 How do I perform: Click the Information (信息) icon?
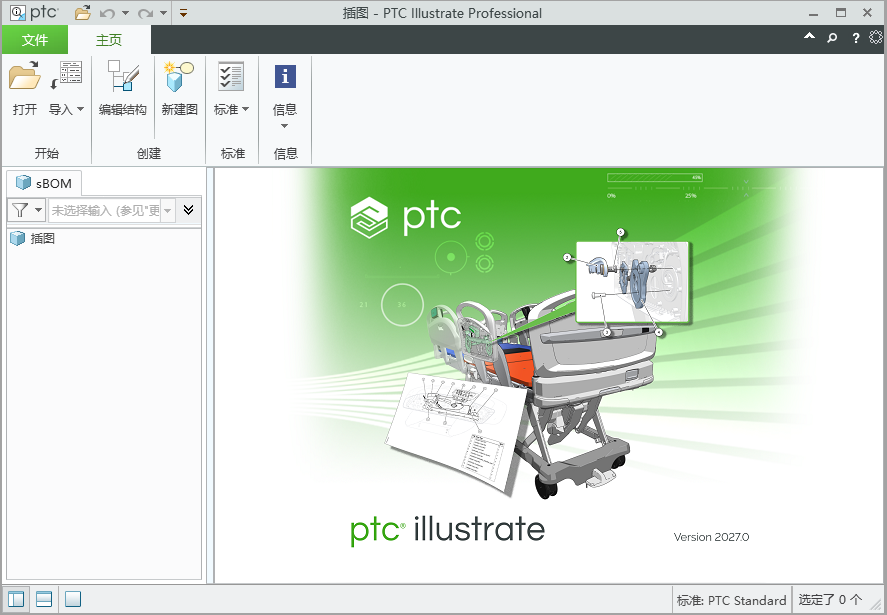pos(285,76)
